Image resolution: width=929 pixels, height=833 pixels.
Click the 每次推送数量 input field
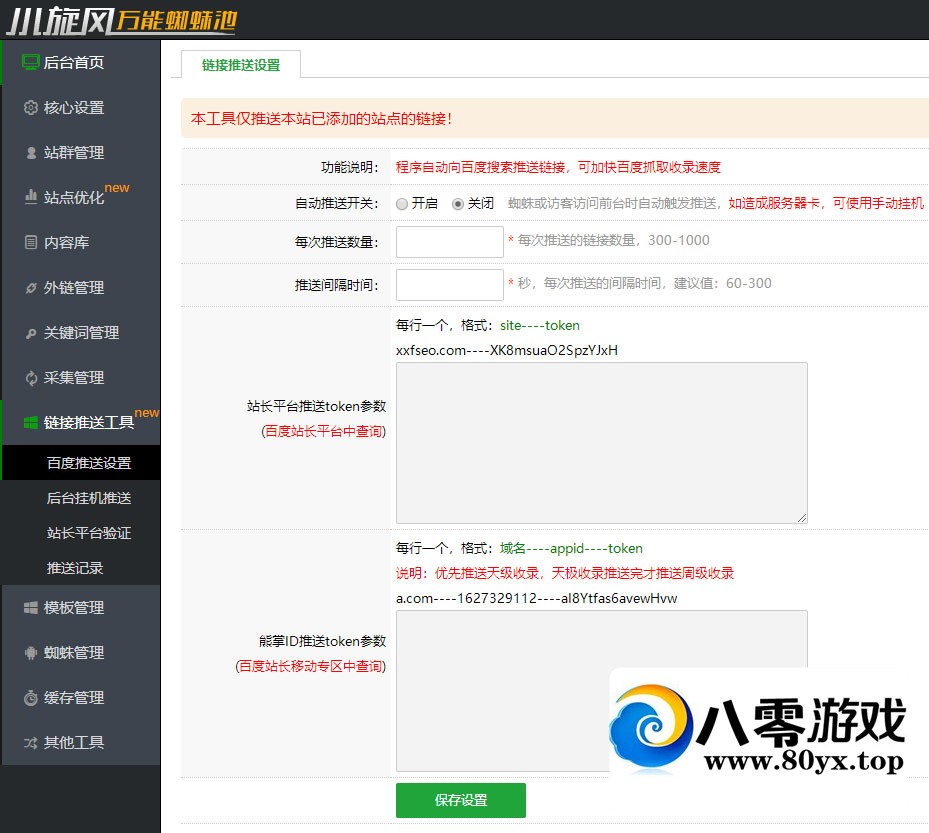pyautogui.click(x=449, y=242)
